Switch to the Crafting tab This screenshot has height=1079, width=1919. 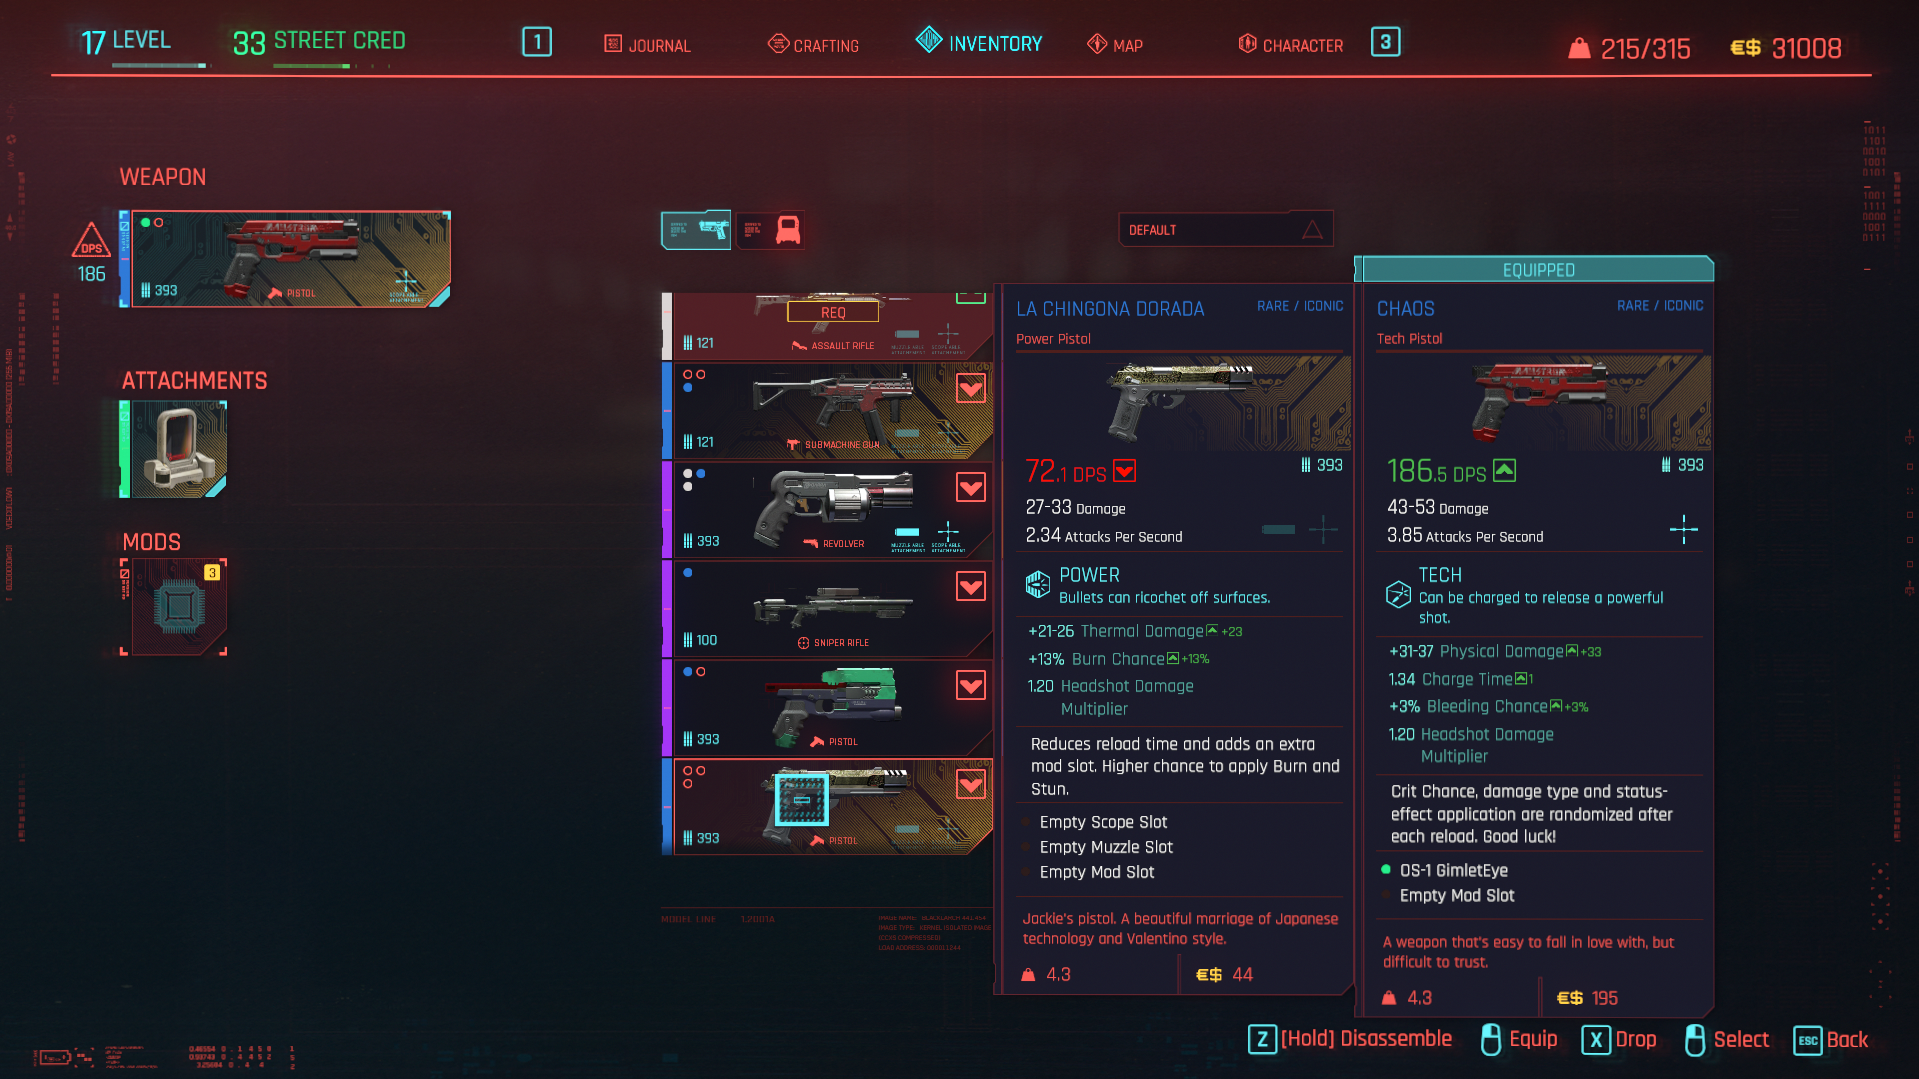[x=813, y=45]
